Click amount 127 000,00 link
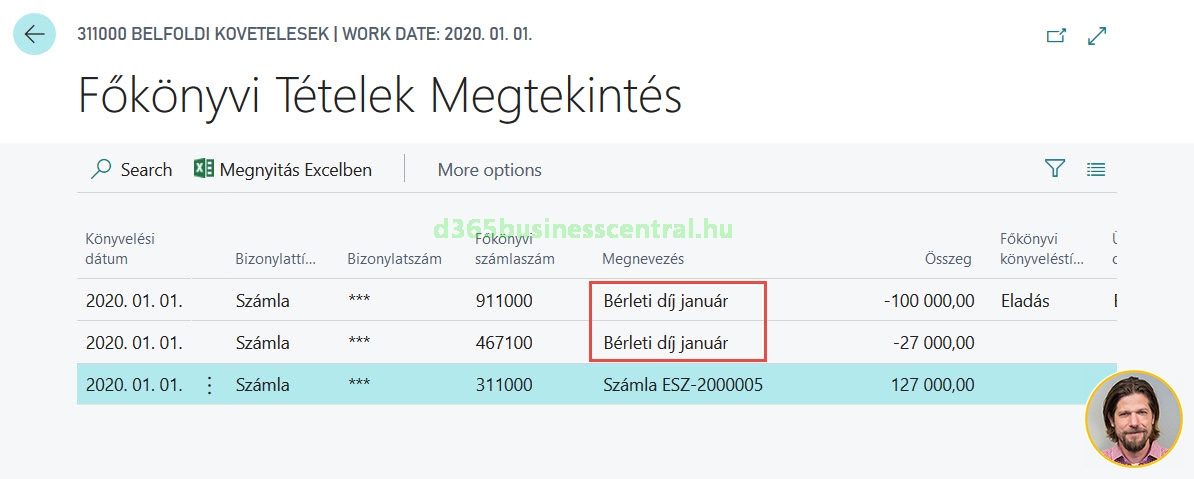 932,385
